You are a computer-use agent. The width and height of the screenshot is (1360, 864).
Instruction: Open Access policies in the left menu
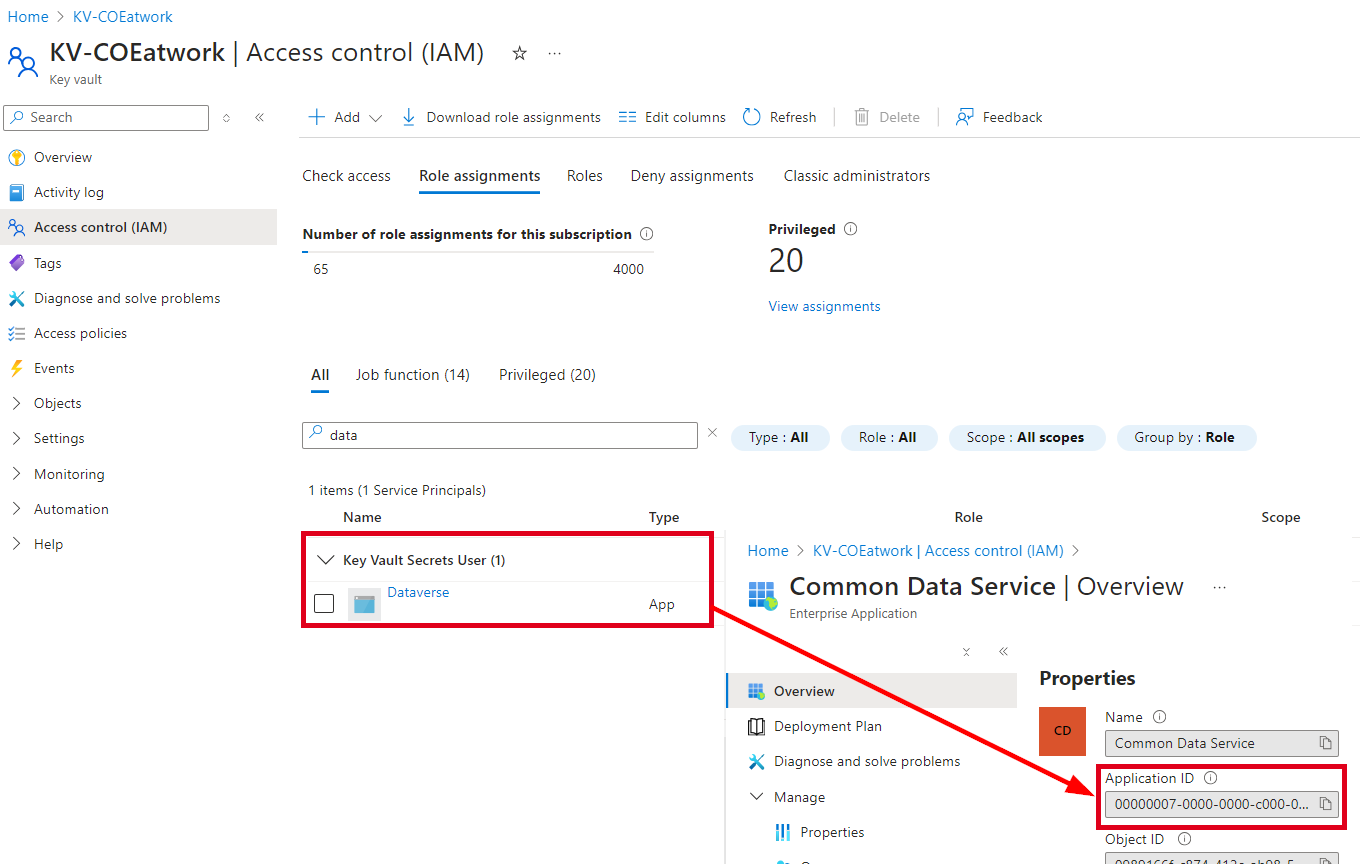(80, 333)
